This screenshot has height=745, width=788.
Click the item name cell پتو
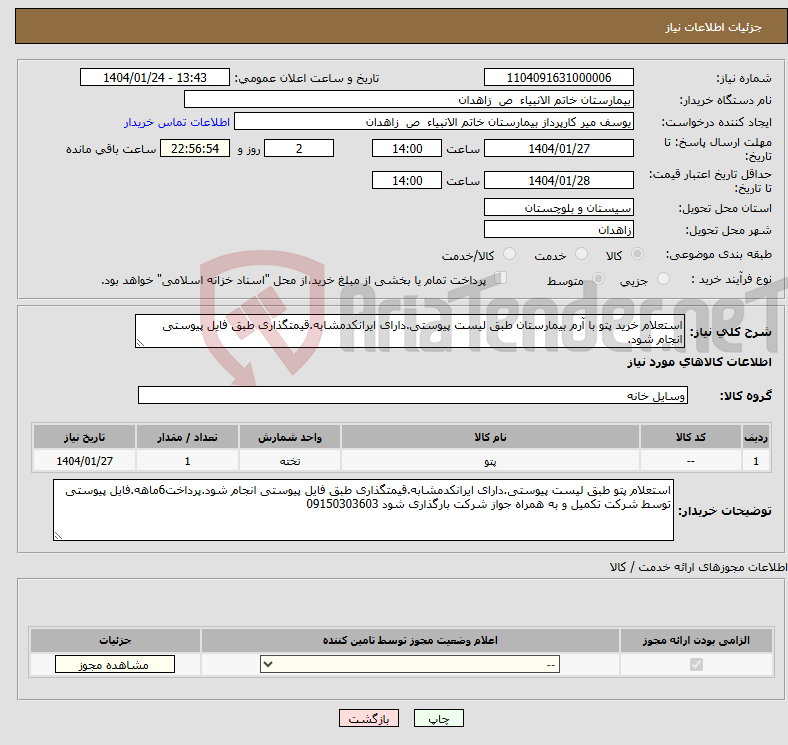tap(490, 460)
